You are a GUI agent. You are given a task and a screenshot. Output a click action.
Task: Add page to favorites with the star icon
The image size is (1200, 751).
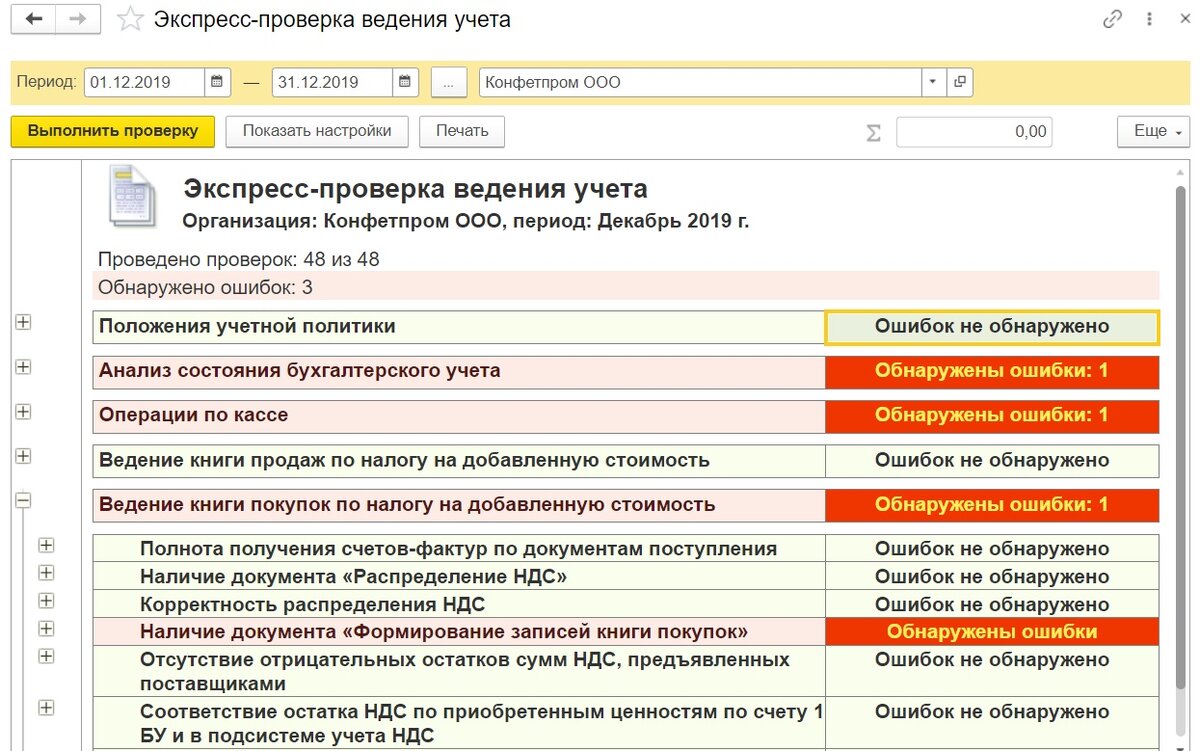click(130, 20)
